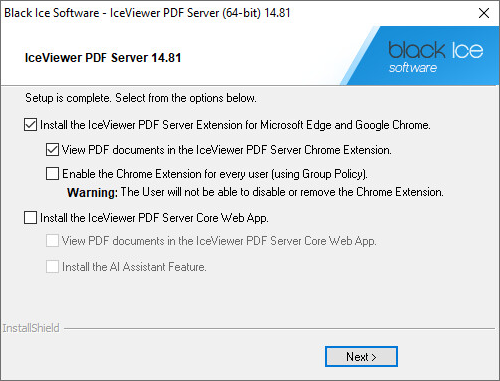The image size is (500, 381).
Task: Click the label text for Edge and Chrome extension
Action: coord(235,125)
